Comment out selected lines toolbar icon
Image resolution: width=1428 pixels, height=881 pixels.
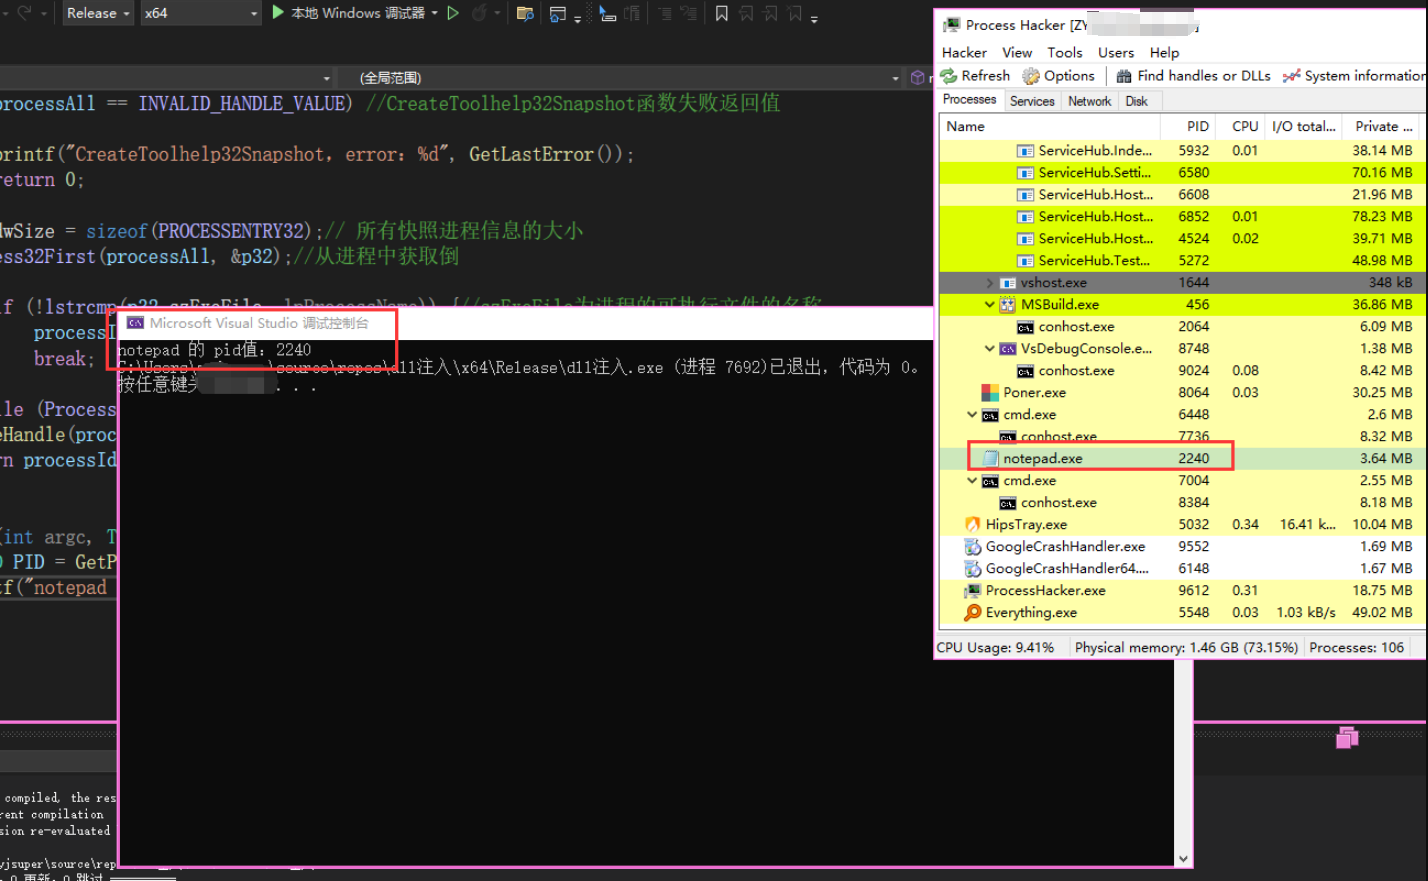point(664,13)
